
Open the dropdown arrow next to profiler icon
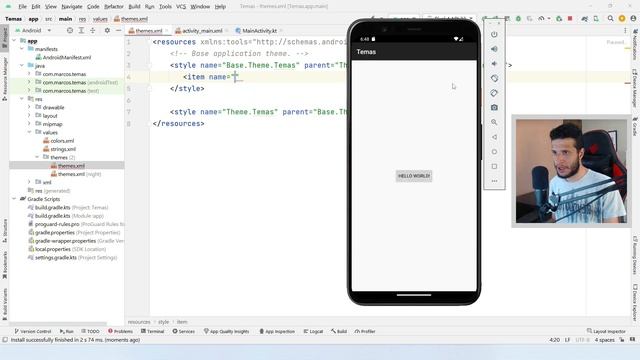(x=549, y=18)
